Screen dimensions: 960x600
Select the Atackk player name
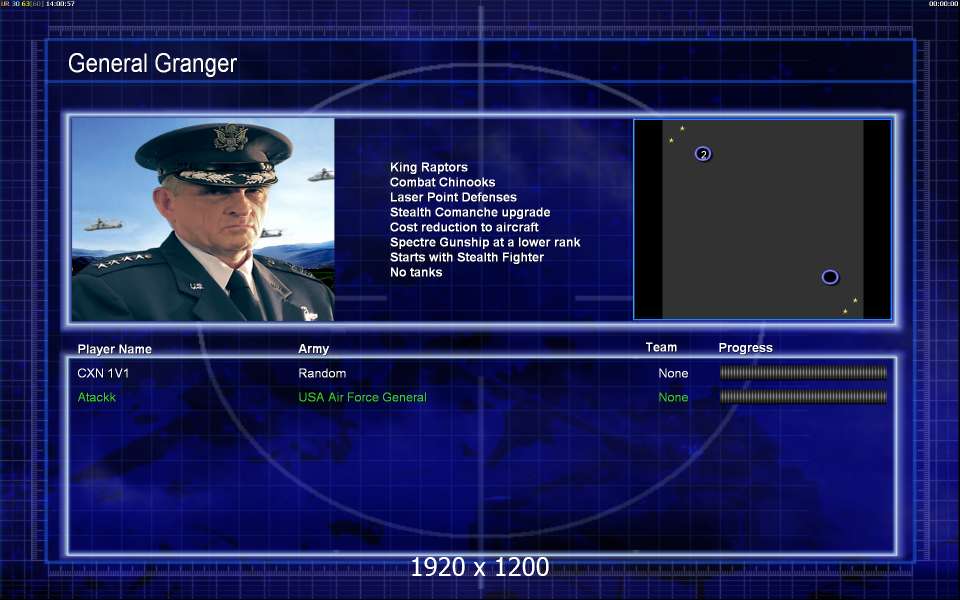(x=97, y=397)
